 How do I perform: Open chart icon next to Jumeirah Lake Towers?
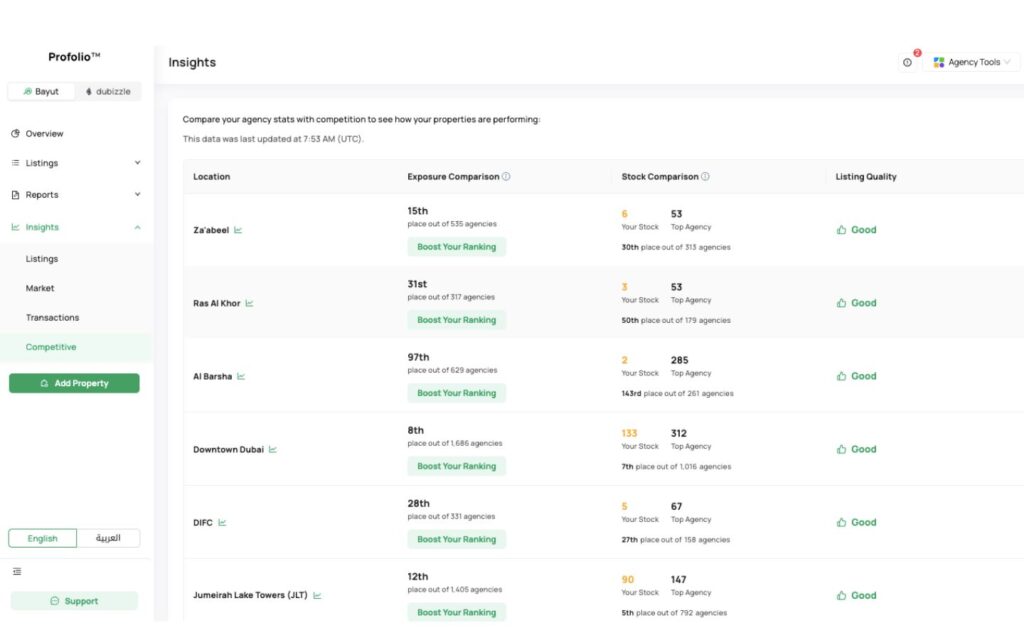317,595
